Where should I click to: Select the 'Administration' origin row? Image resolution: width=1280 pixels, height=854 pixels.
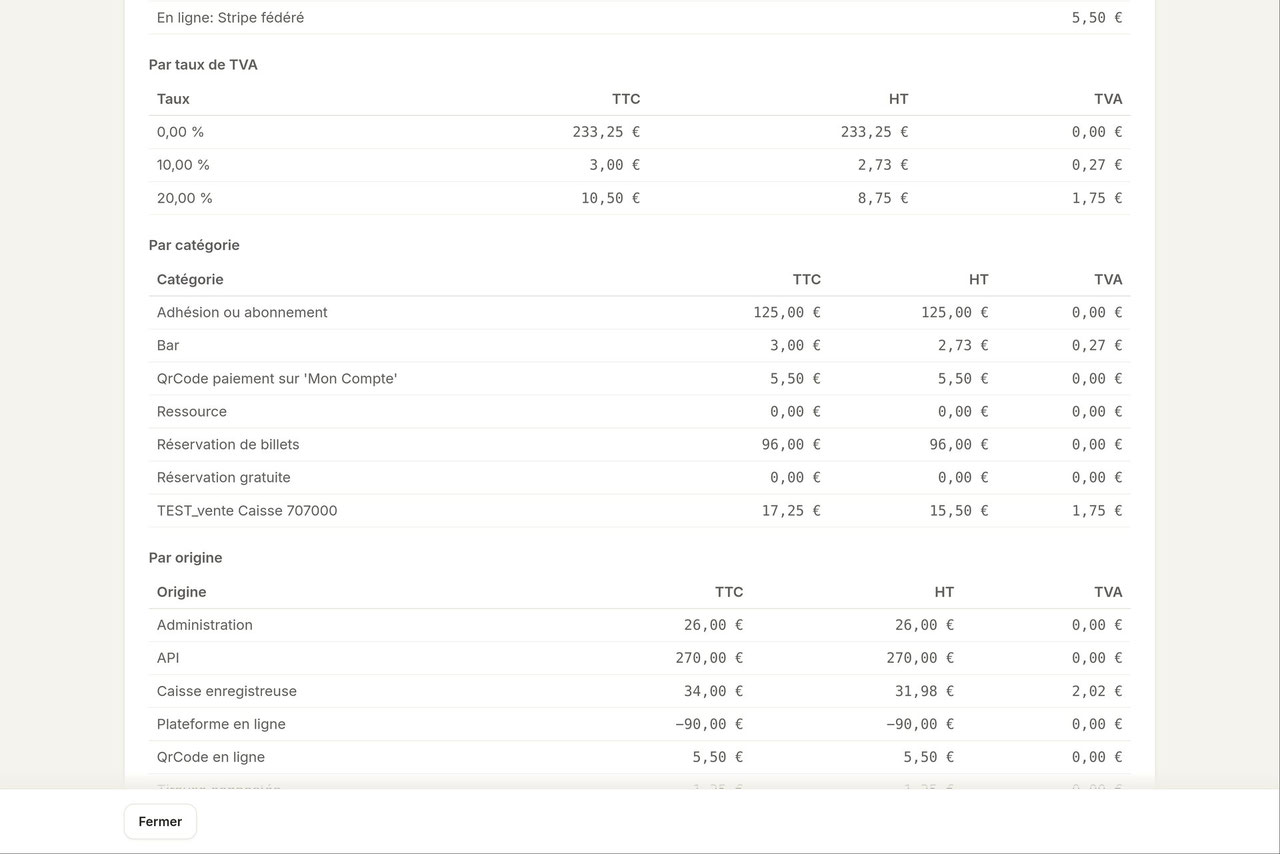tap(640, 625)
